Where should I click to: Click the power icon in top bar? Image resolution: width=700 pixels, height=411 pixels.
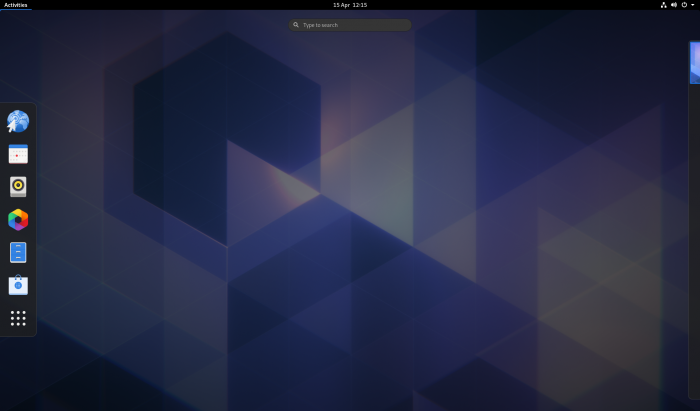tap(684, 5)
